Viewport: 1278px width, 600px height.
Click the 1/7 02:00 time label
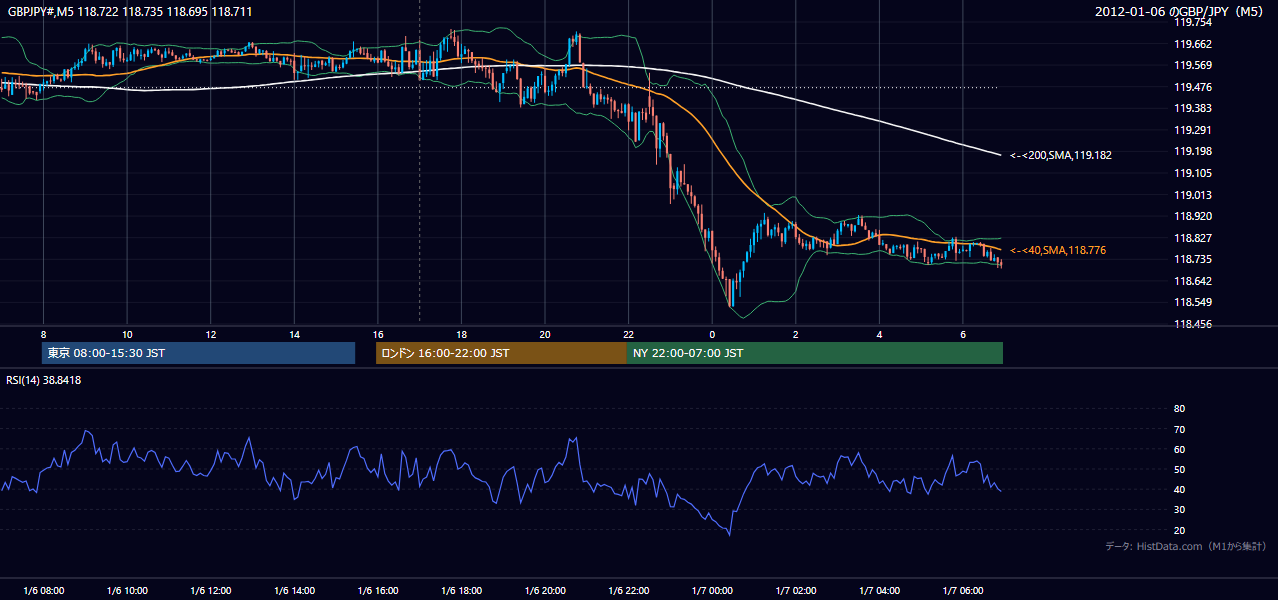[796, 590]
